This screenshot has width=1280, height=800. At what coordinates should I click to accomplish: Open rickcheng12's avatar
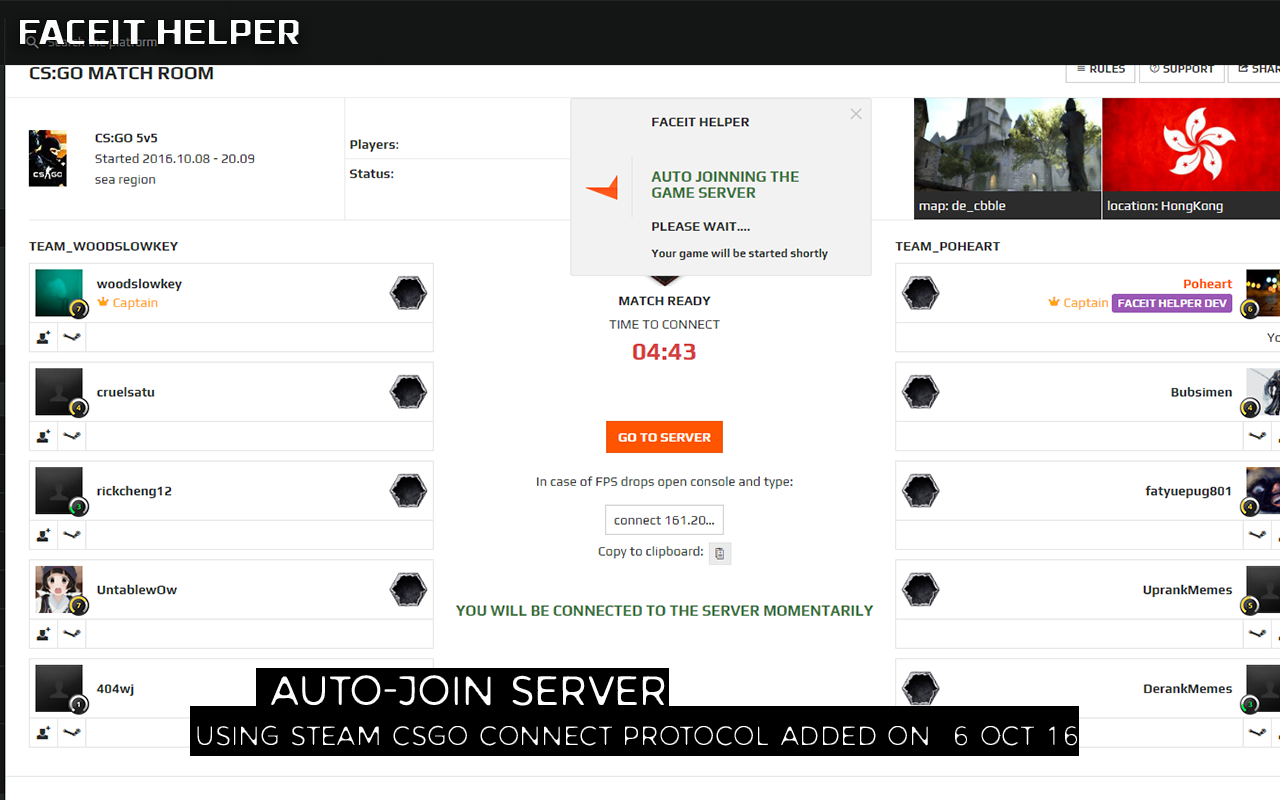(59, 491)
